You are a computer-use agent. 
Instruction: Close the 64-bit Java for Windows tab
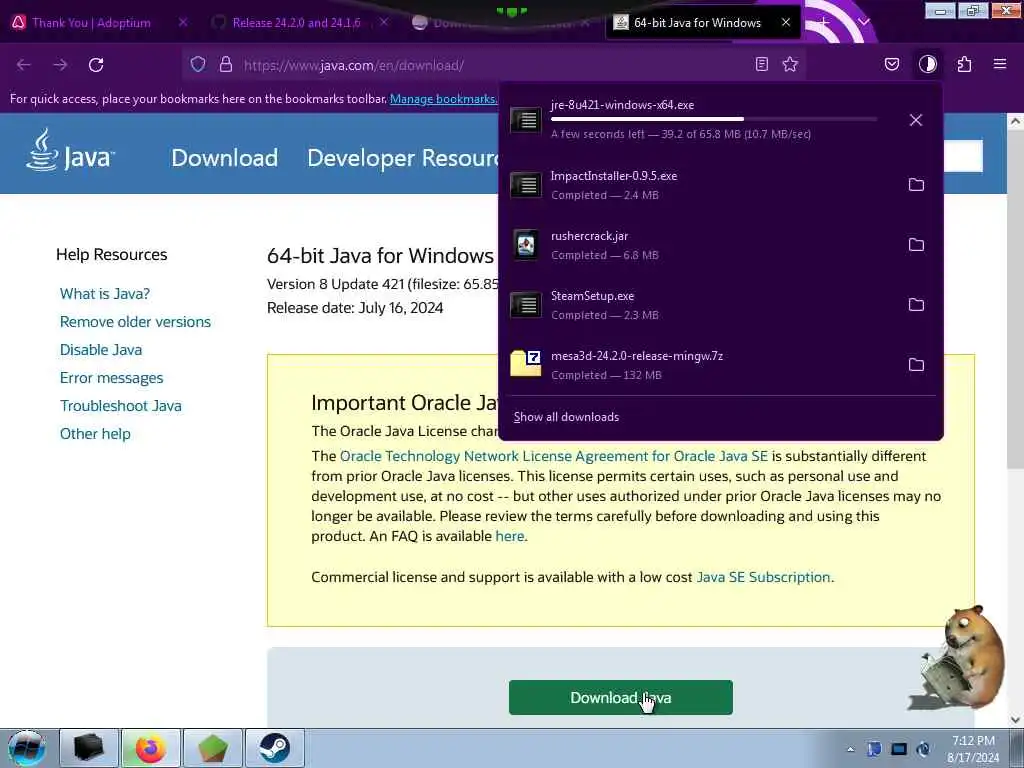[786, 22]
